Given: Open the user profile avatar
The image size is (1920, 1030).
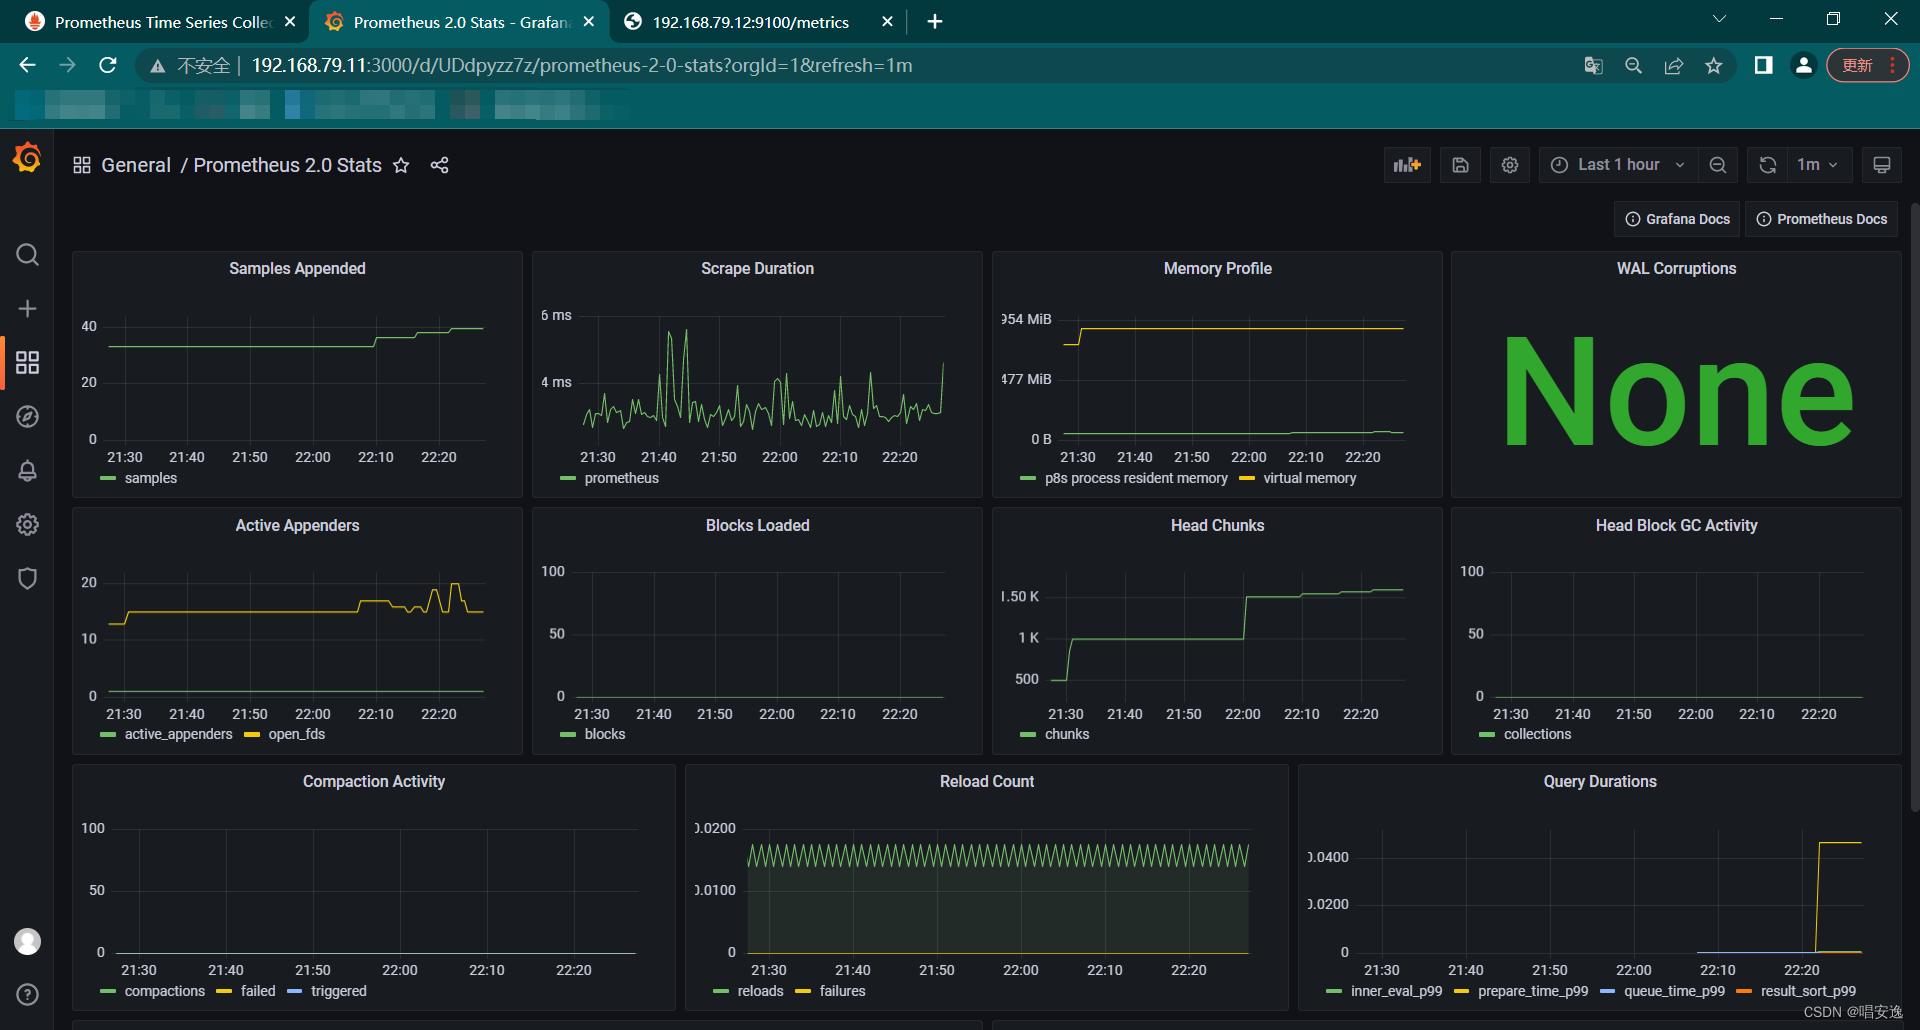Looking at the screenshot, I should click(x=27, y=941).
